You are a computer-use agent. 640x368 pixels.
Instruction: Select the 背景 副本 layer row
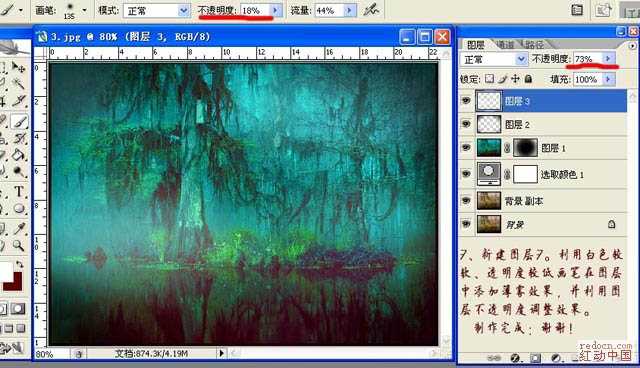pyautogui.click(x=543, y=201)
